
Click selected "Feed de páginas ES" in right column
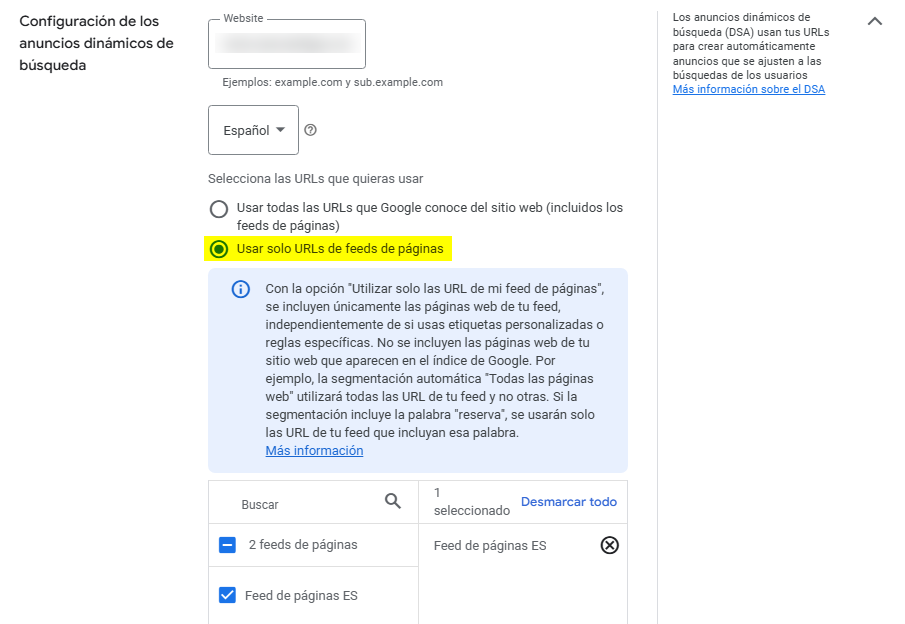(x=490, y=546)
